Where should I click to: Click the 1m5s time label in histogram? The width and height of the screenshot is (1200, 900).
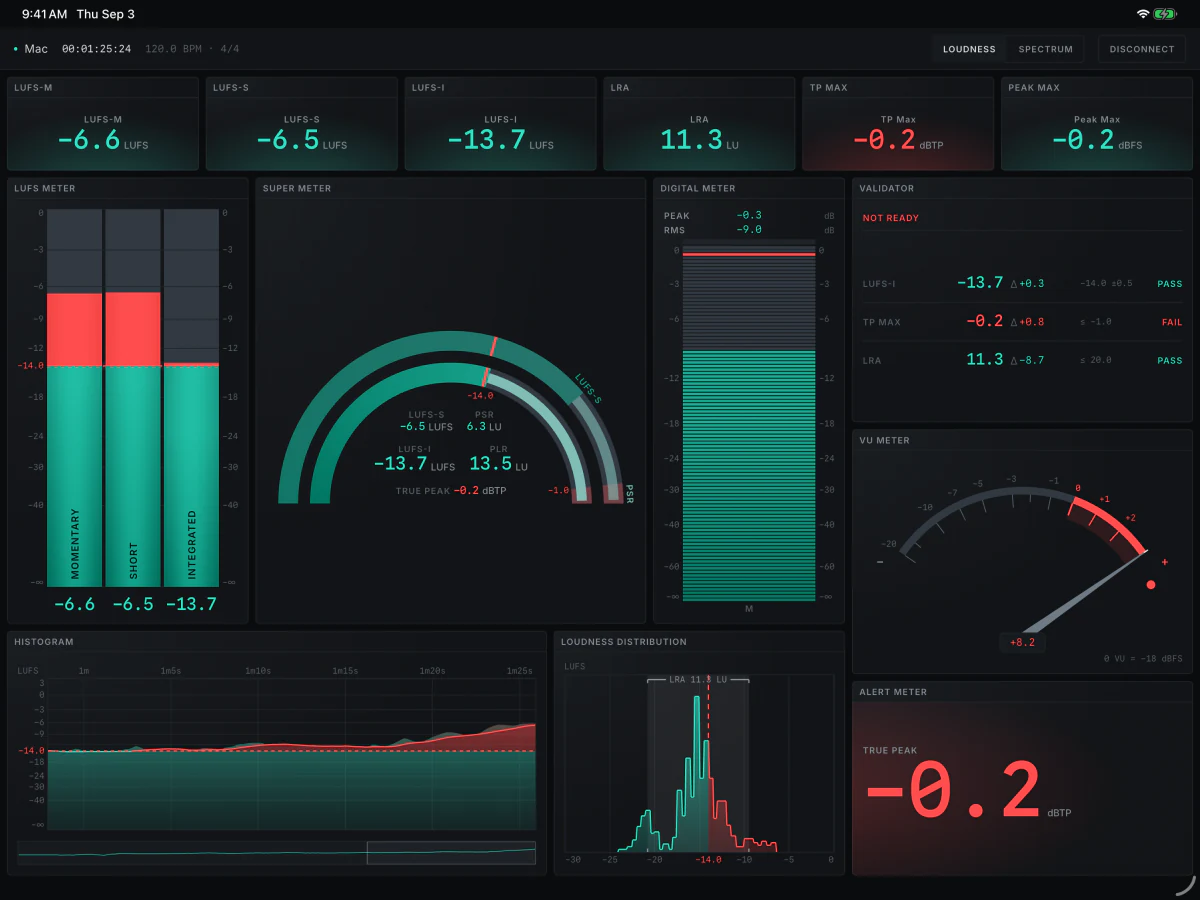click(x=171, y=671)
